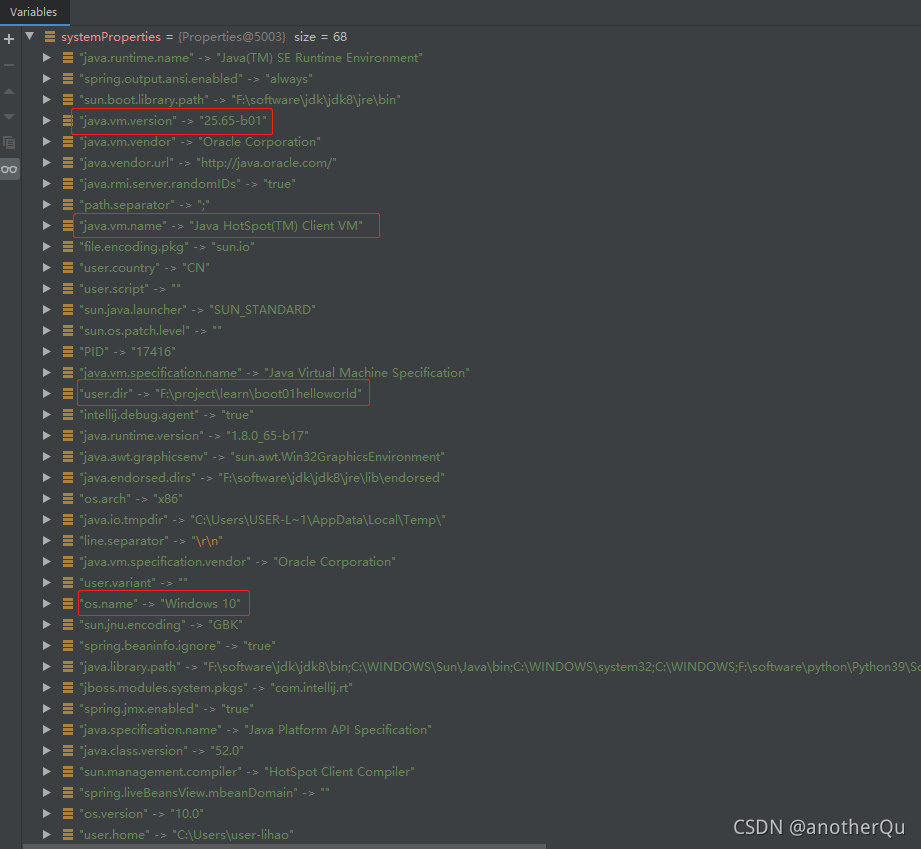Select the "intellij.debug.agent" row
921x849 pixels.
167,415
